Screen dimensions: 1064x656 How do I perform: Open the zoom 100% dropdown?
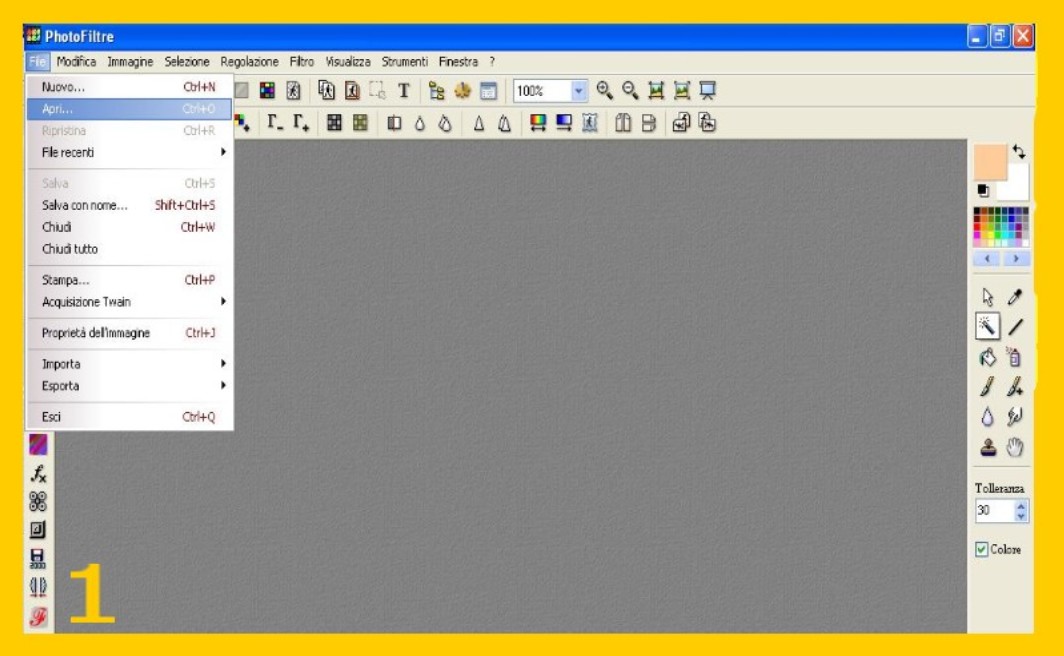point(580,91)
